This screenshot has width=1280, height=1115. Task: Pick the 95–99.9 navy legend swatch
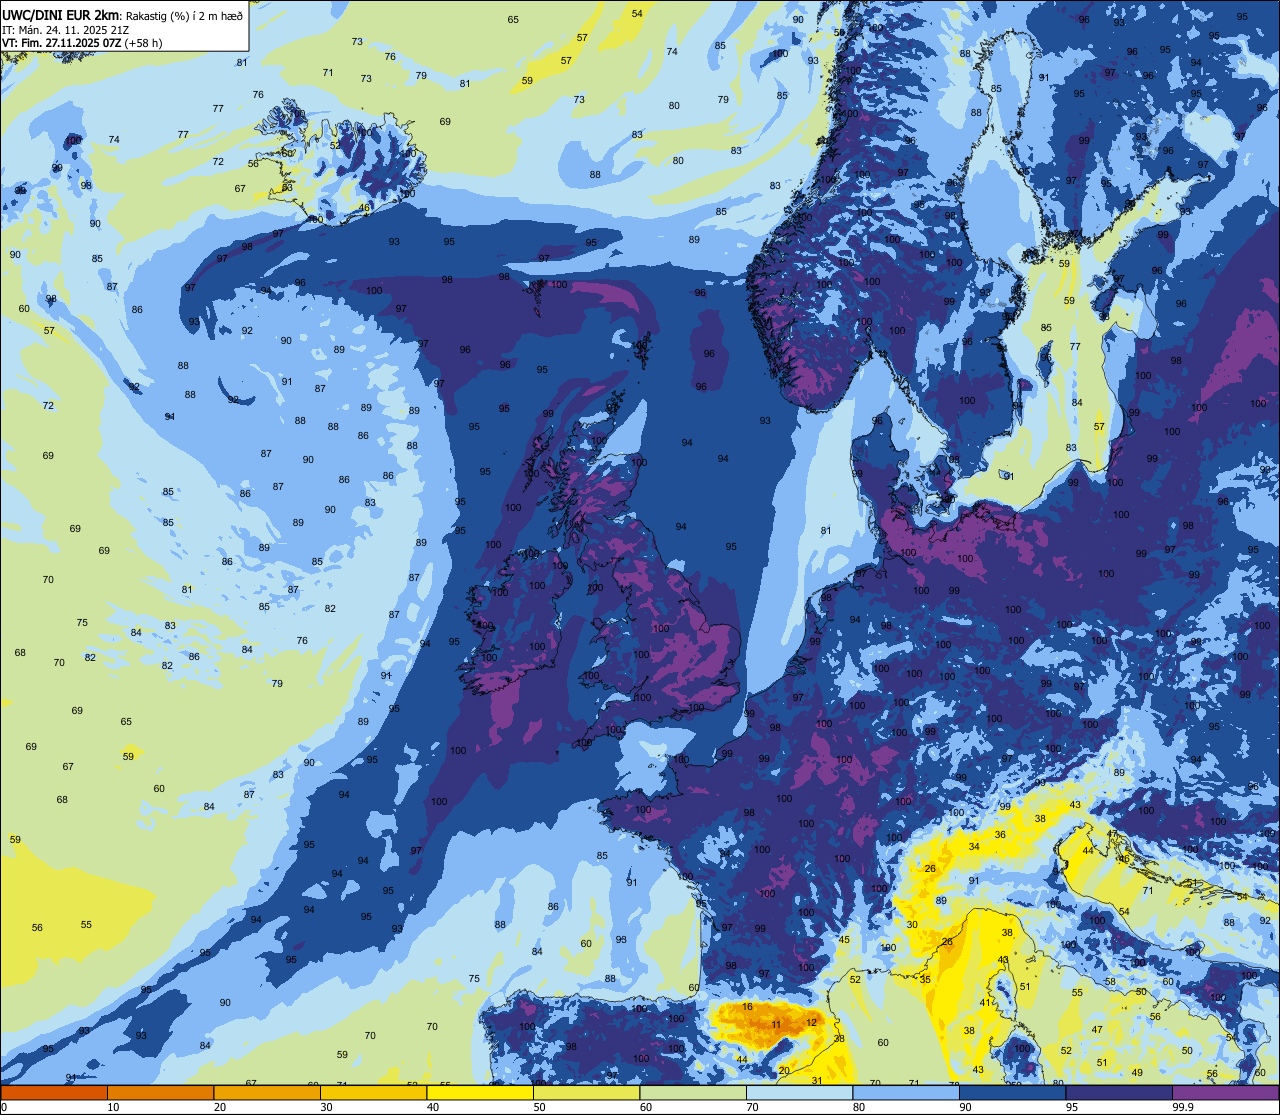tap(1119, 1092)
